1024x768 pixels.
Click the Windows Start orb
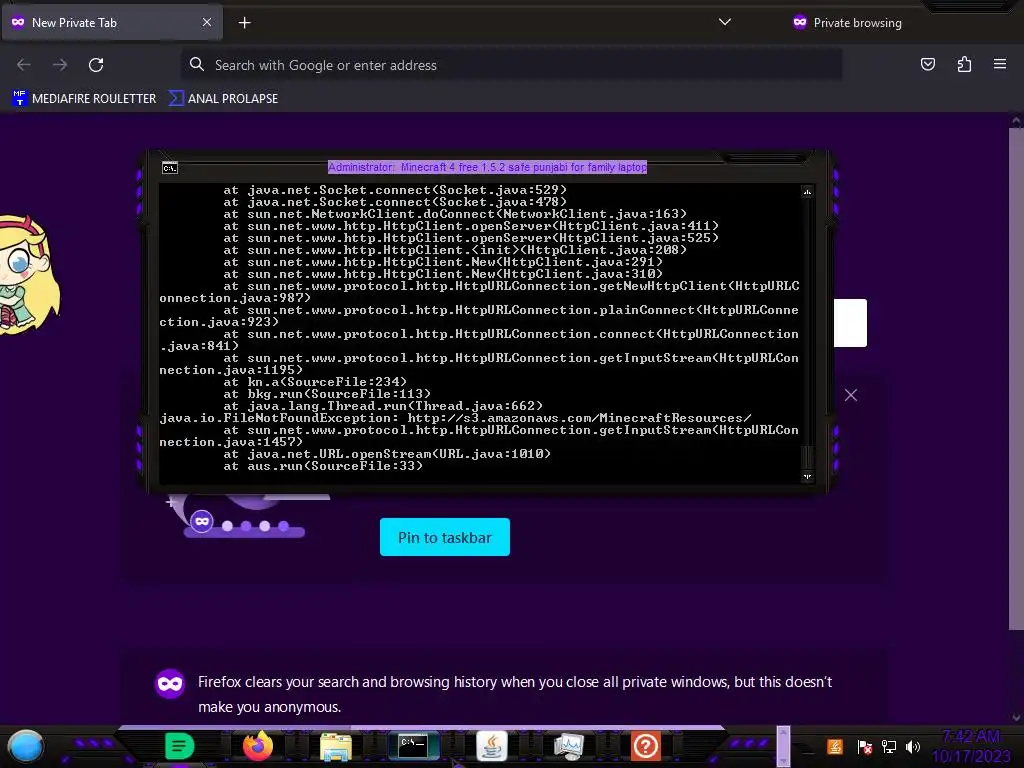26,746
